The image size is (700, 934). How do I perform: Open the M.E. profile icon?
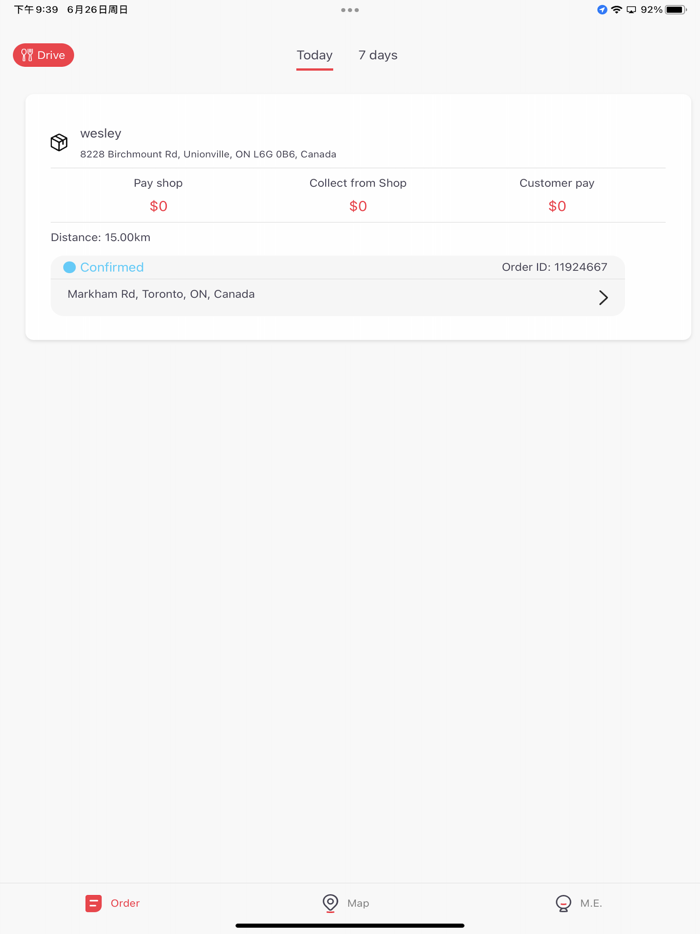tap(563, 903)
